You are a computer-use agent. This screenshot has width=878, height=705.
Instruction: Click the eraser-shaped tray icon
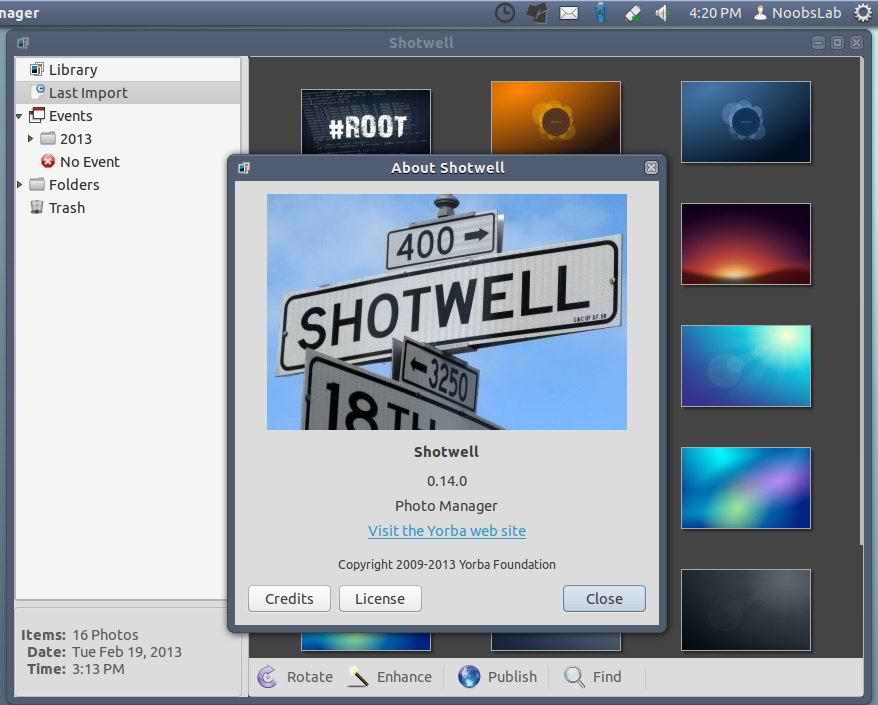point(633,13)
